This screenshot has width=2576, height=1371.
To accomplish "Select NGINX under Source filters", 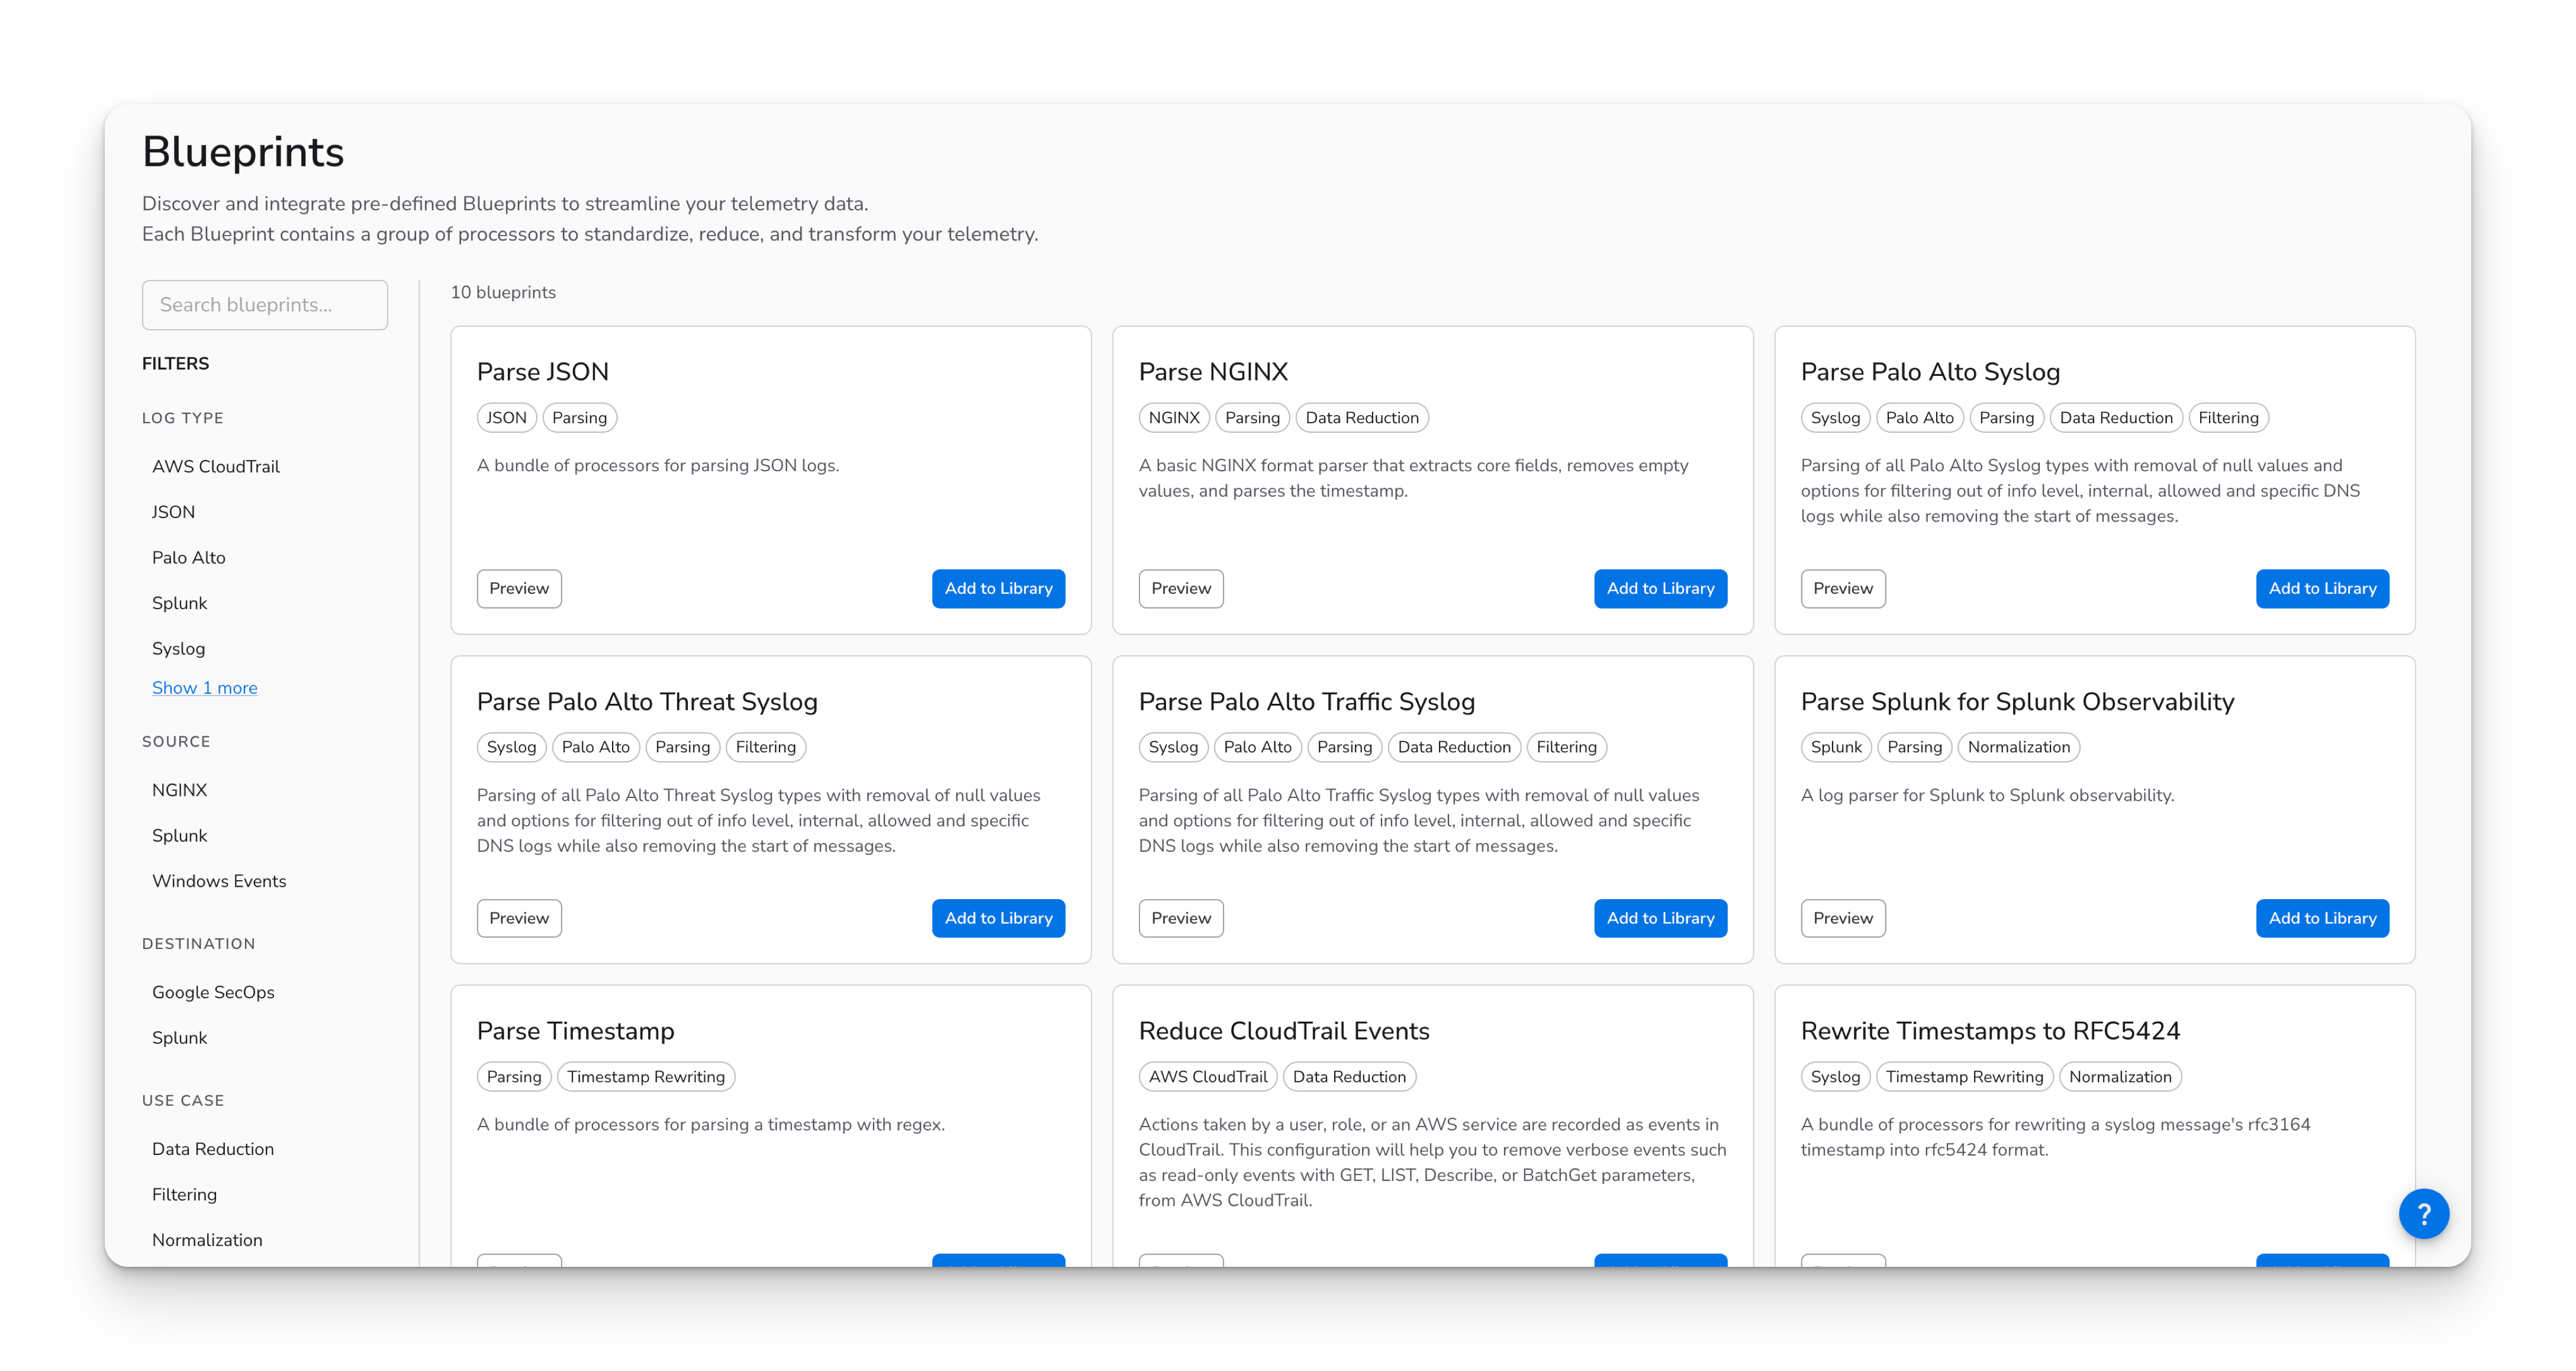I will click(179, 790).
